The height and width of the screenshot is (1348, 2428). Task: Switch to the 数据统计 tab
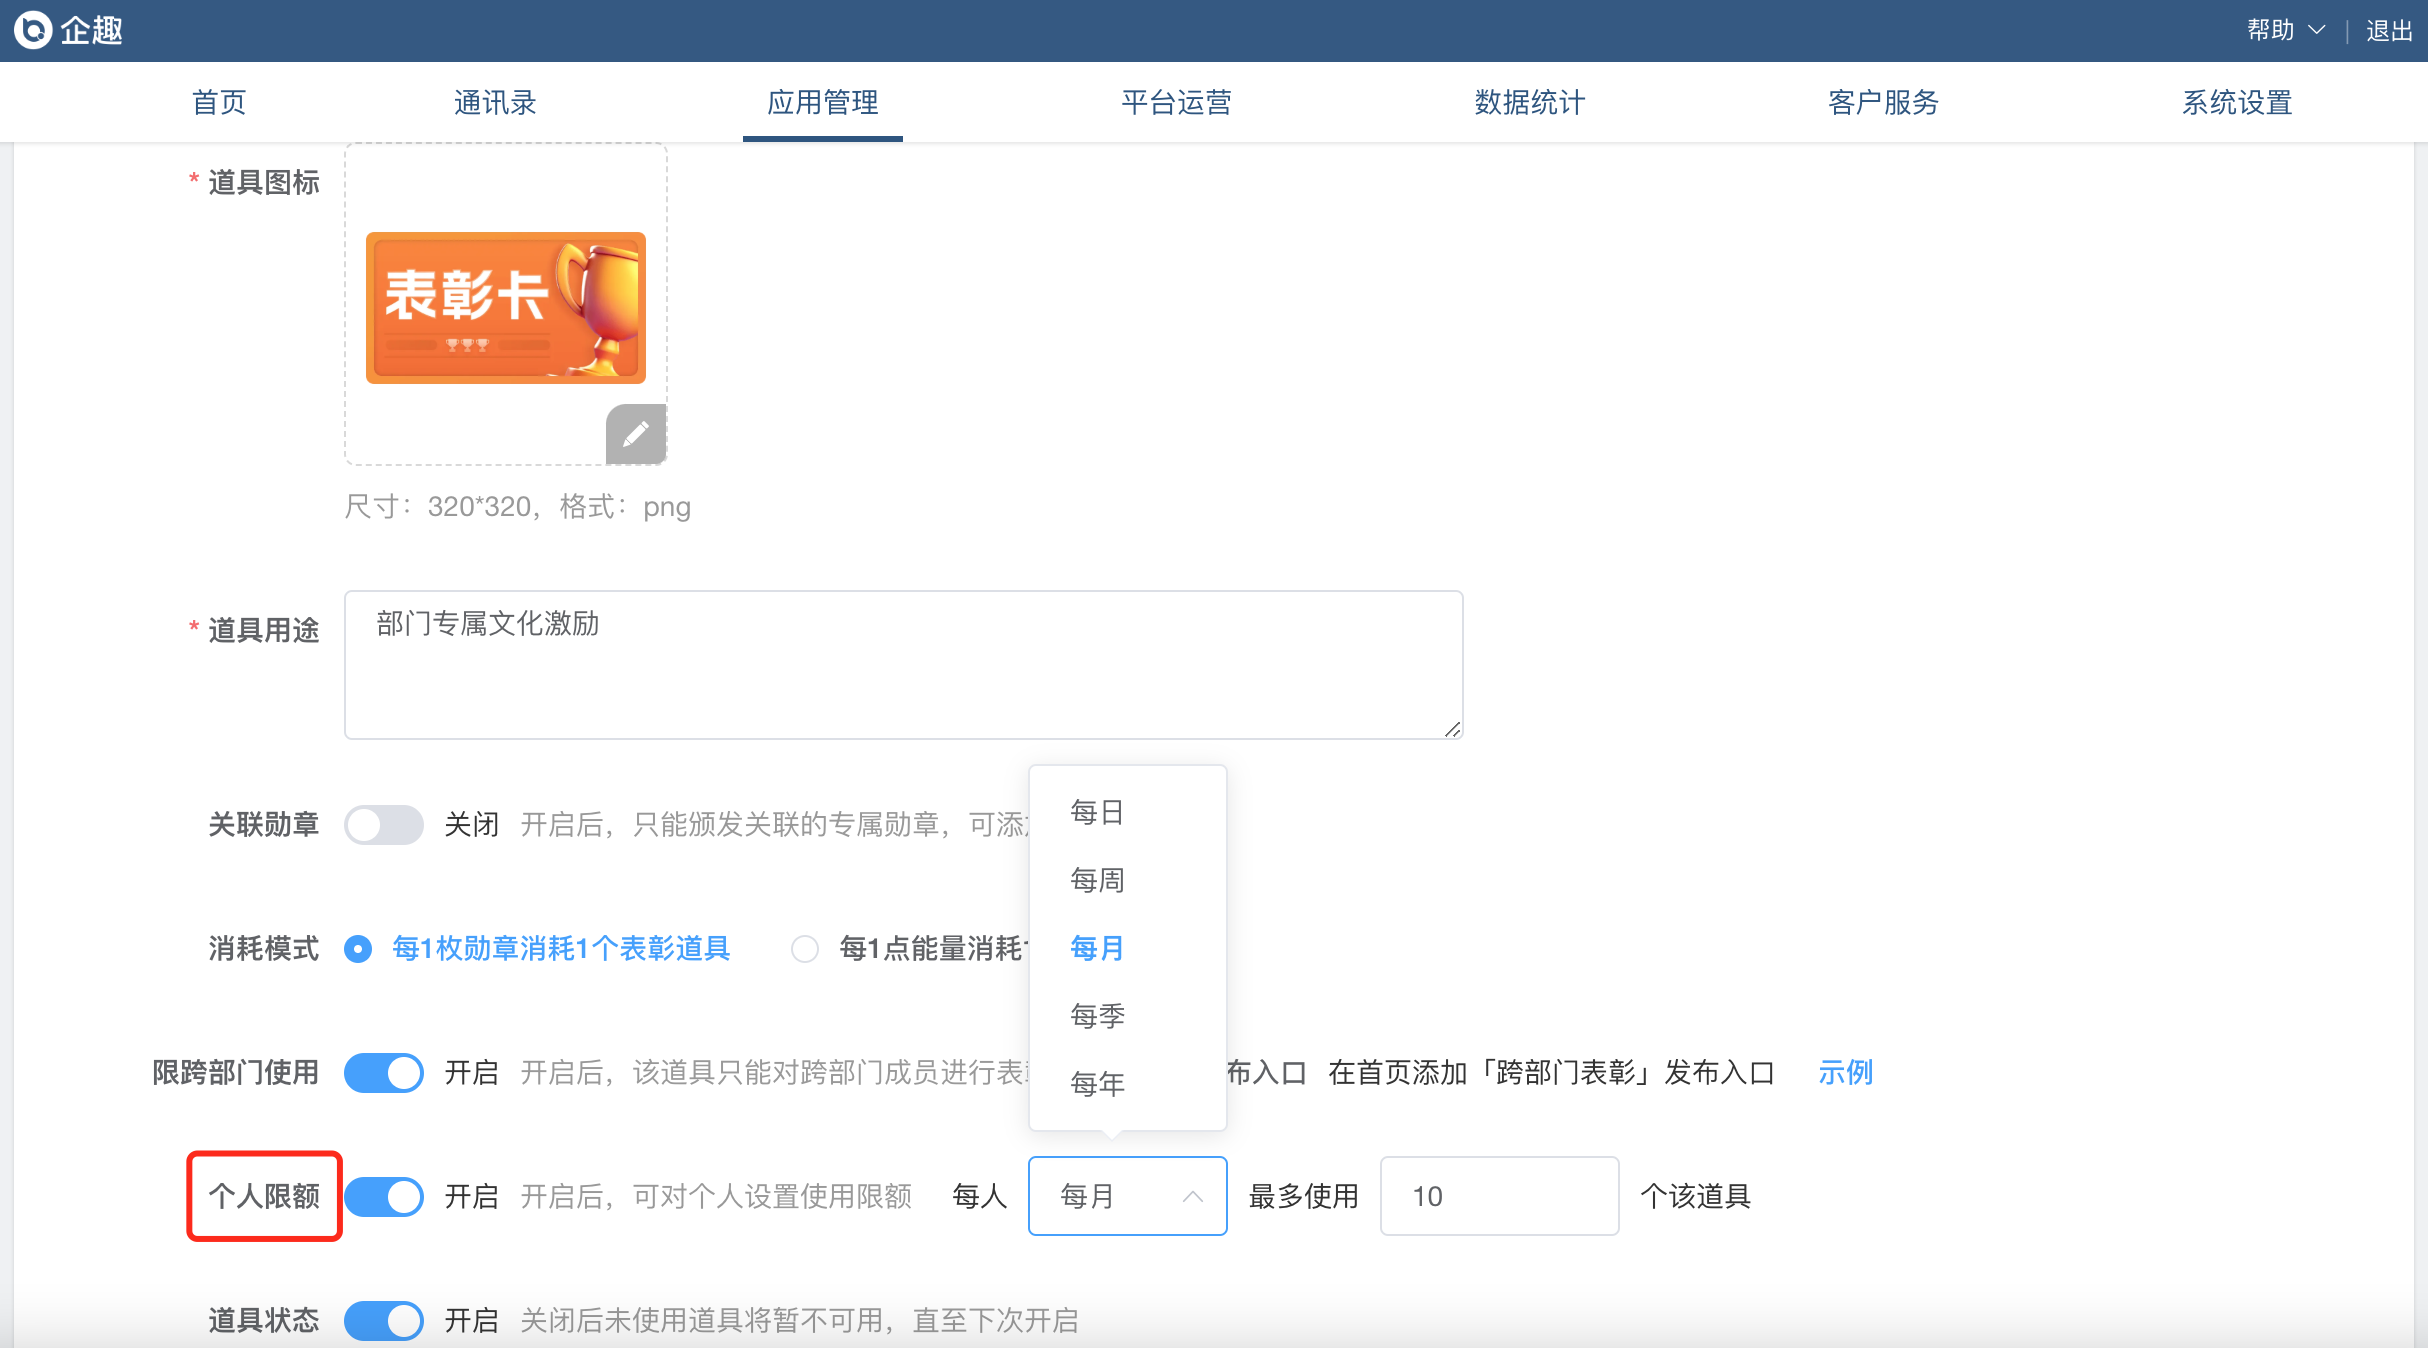point(1529,103)
